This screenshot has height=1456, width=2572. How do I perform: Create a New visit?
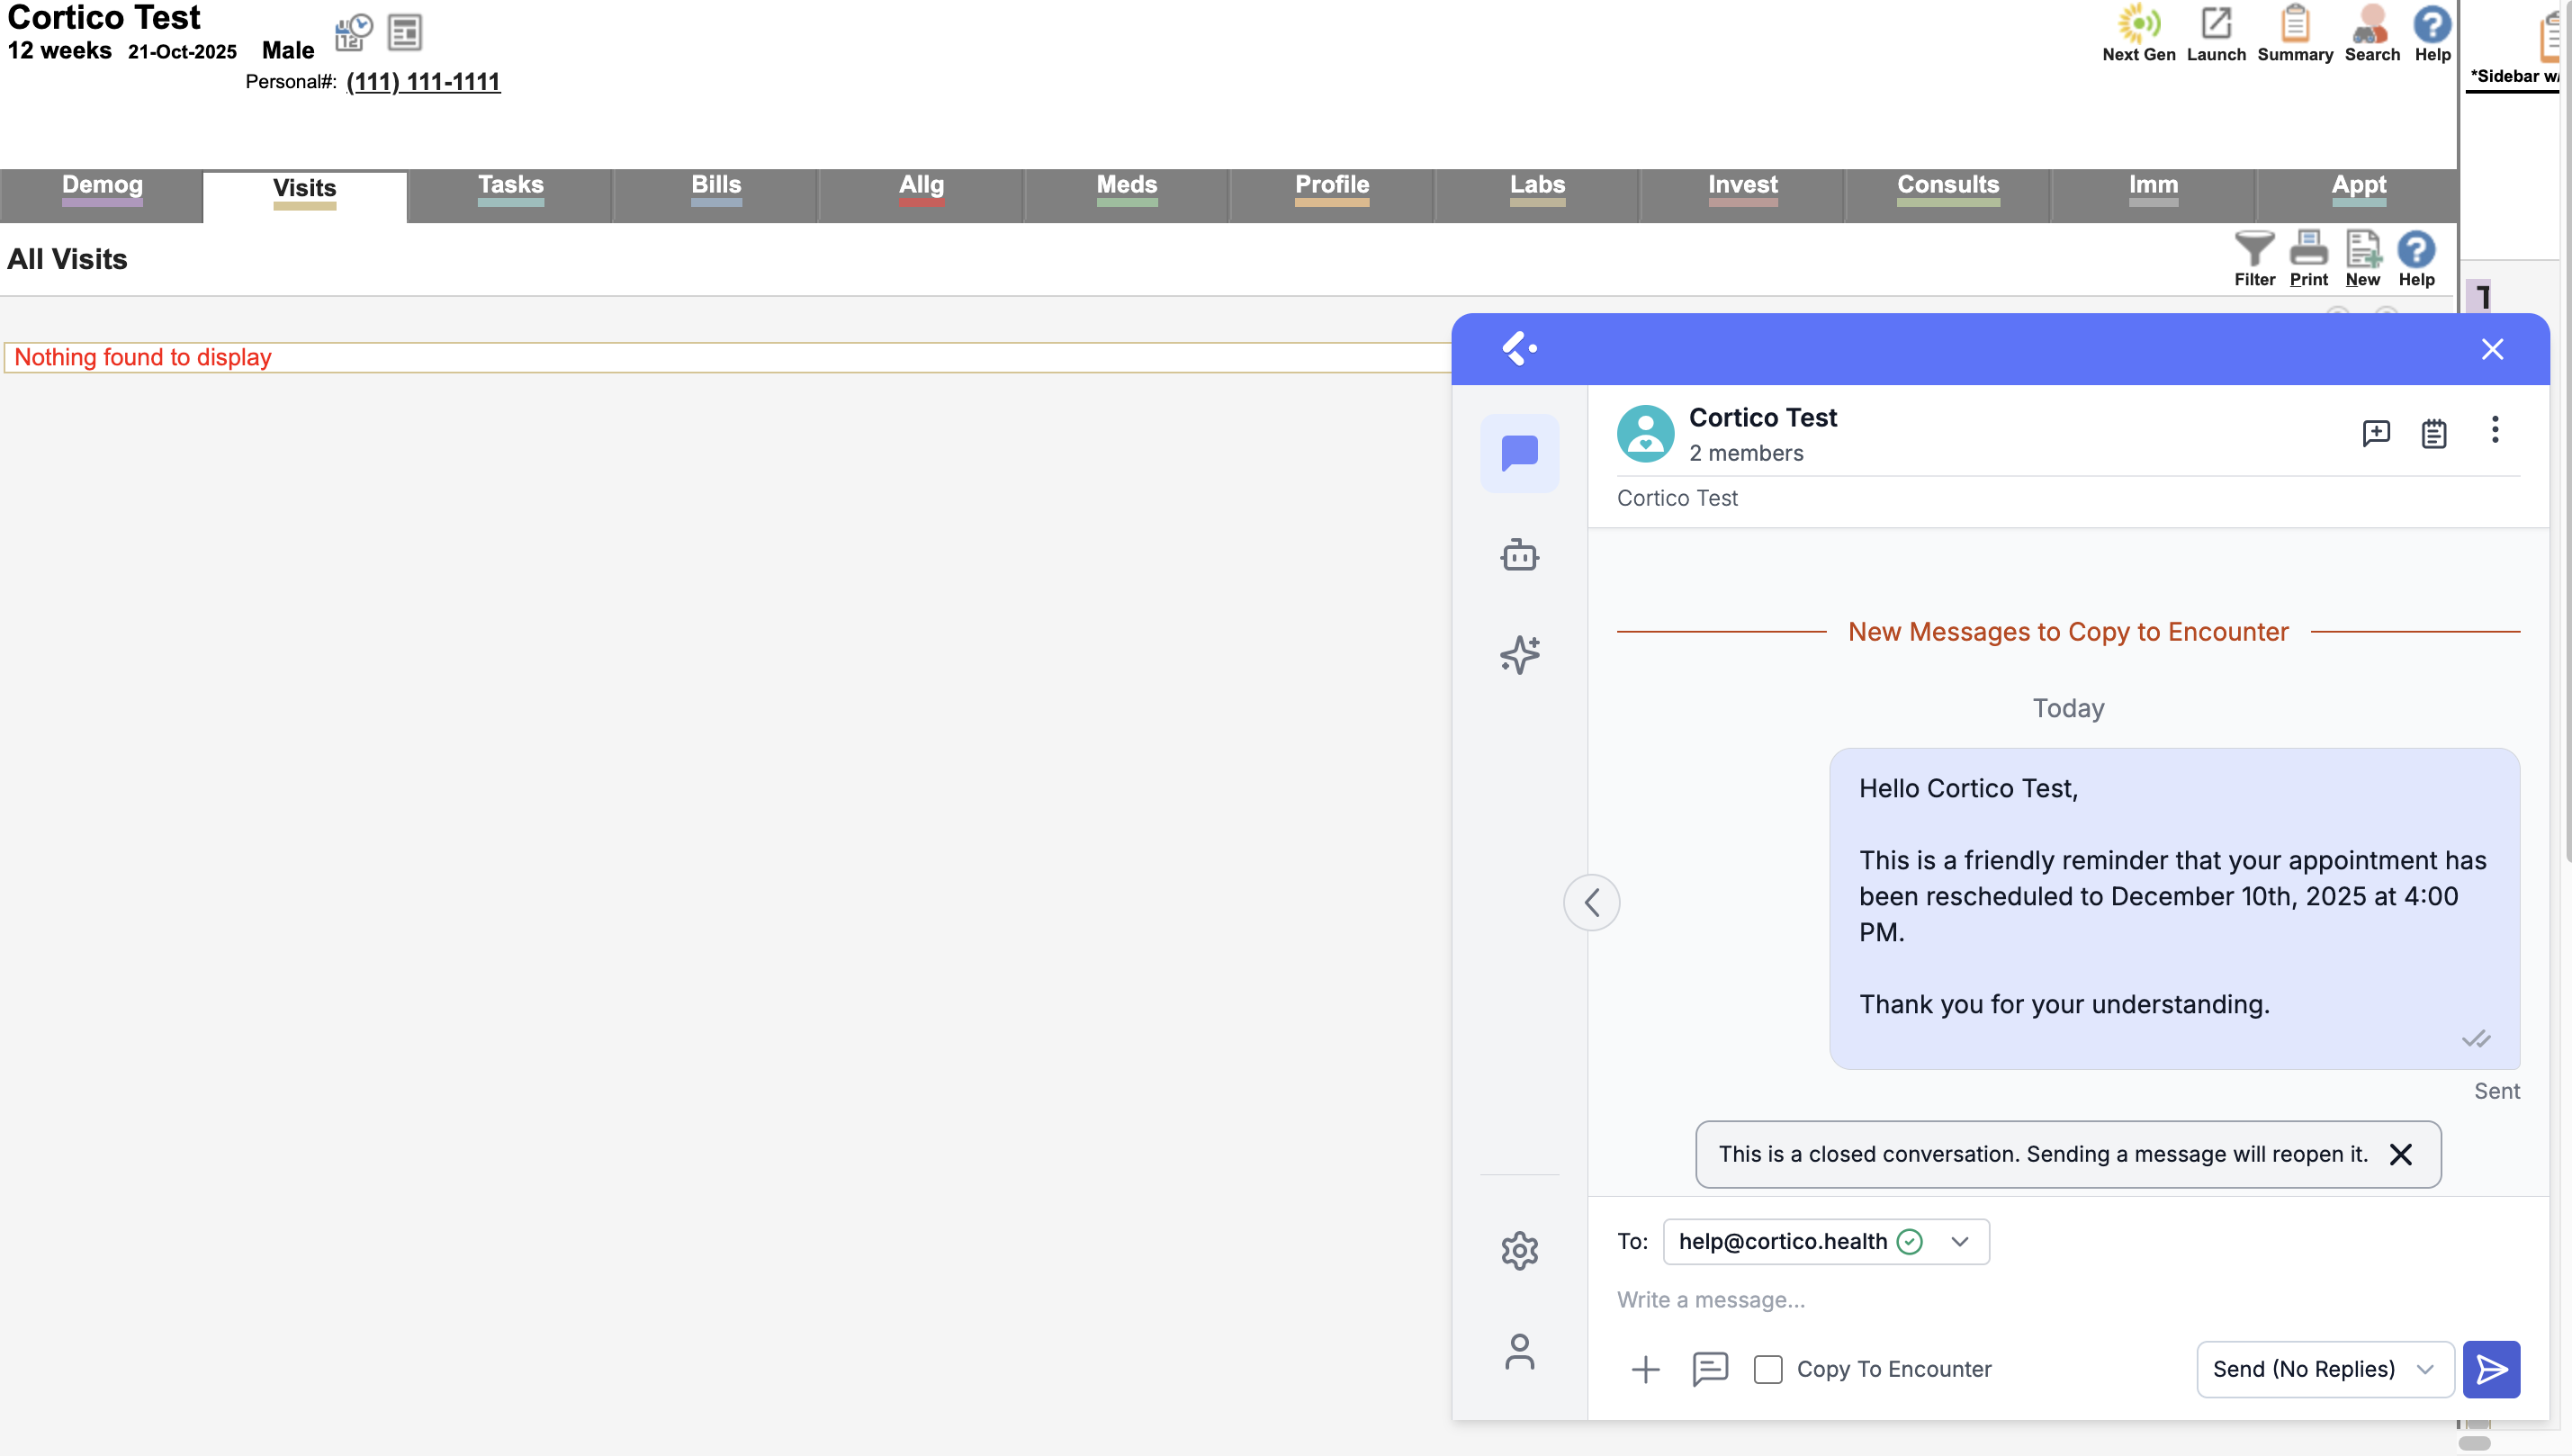pyautogui.click(x=2362, y=258)
